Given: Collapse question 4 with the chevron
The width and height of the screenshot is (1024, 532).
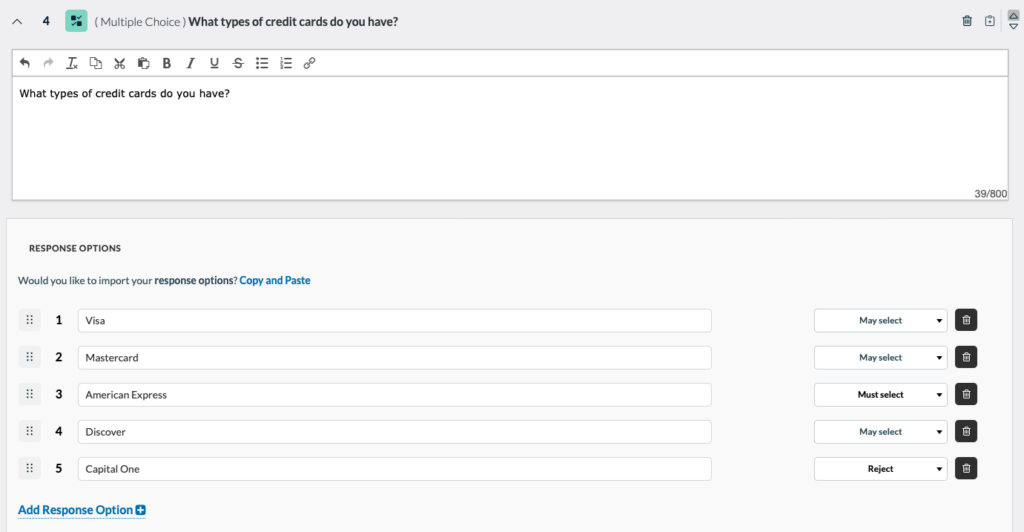Looking at the screenshot, I should (17, 22).
